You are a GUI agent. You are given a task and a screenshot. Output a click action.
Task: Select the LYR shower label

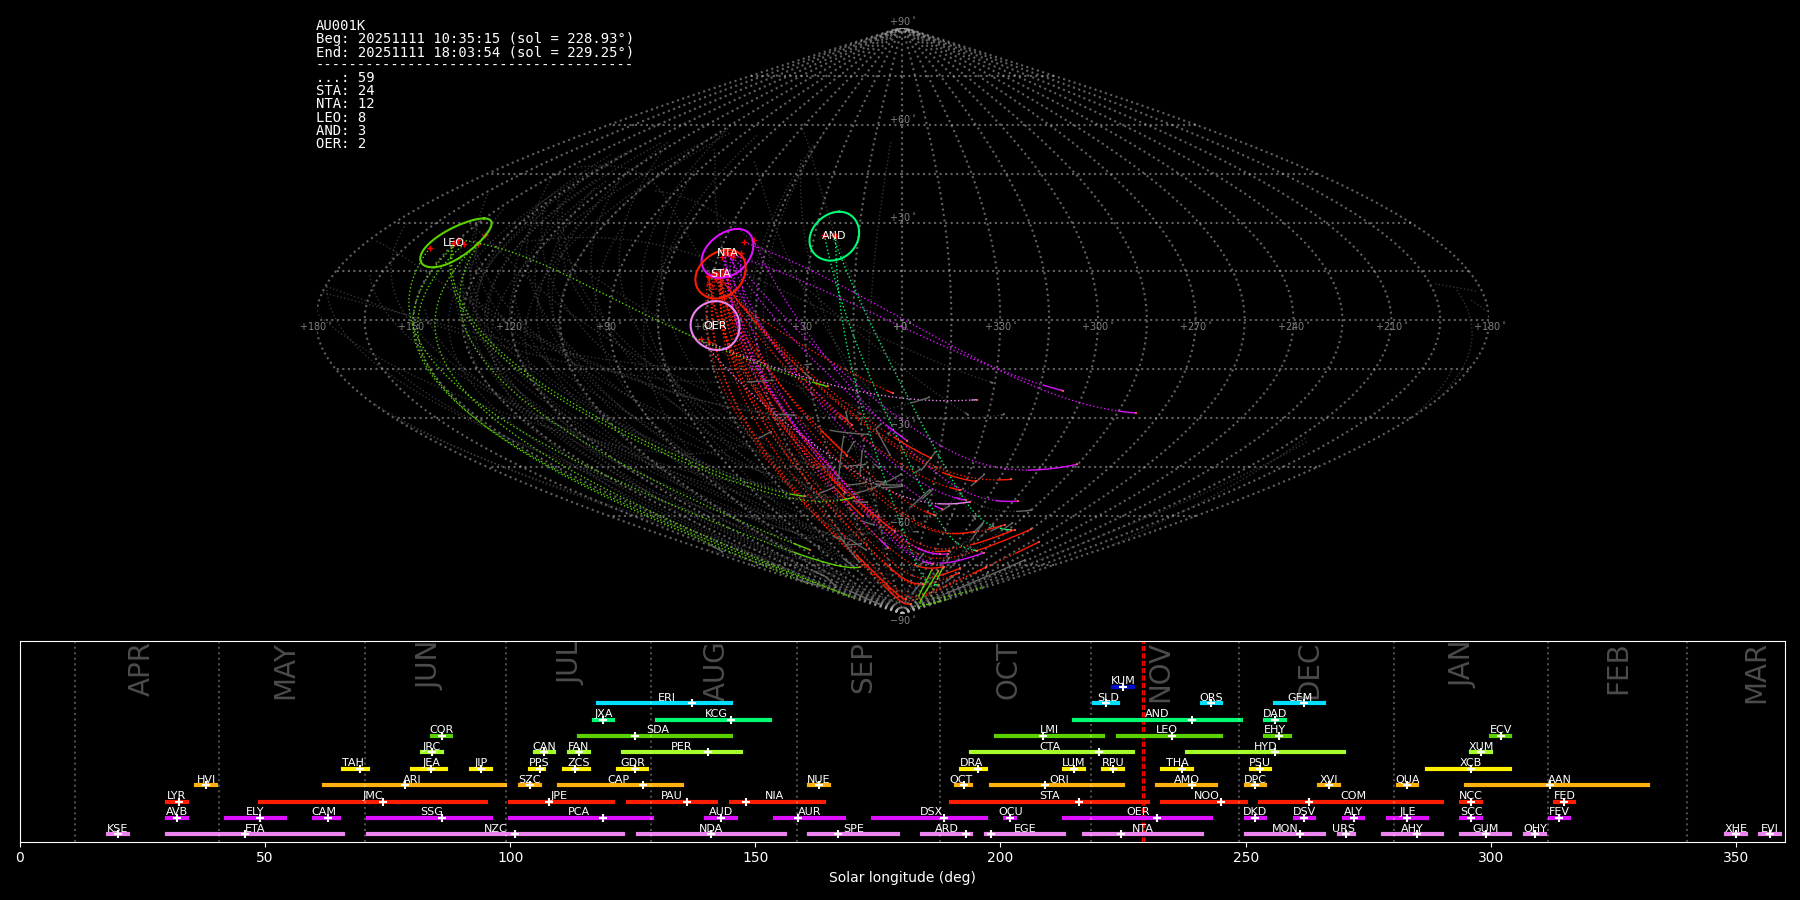[176, 796]
